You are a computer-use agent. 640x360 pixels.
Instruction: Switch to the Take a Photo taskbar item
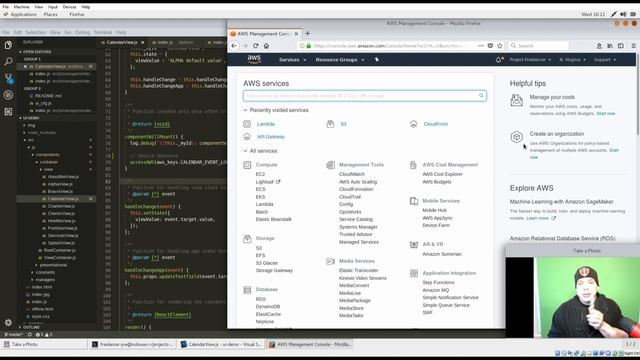point(44,344)
